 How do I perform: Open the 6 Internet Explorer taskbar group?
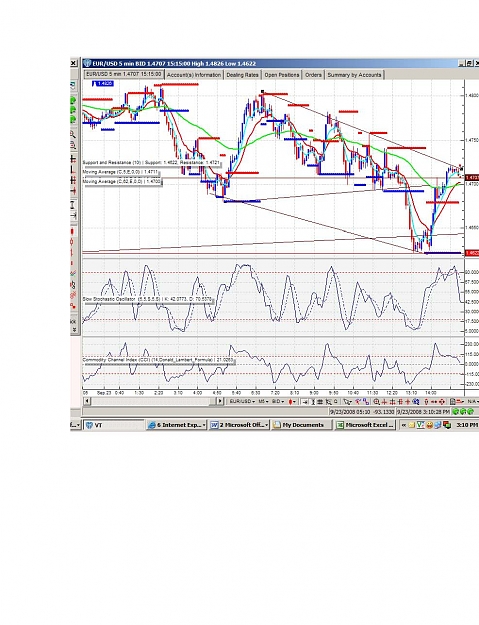177,425
